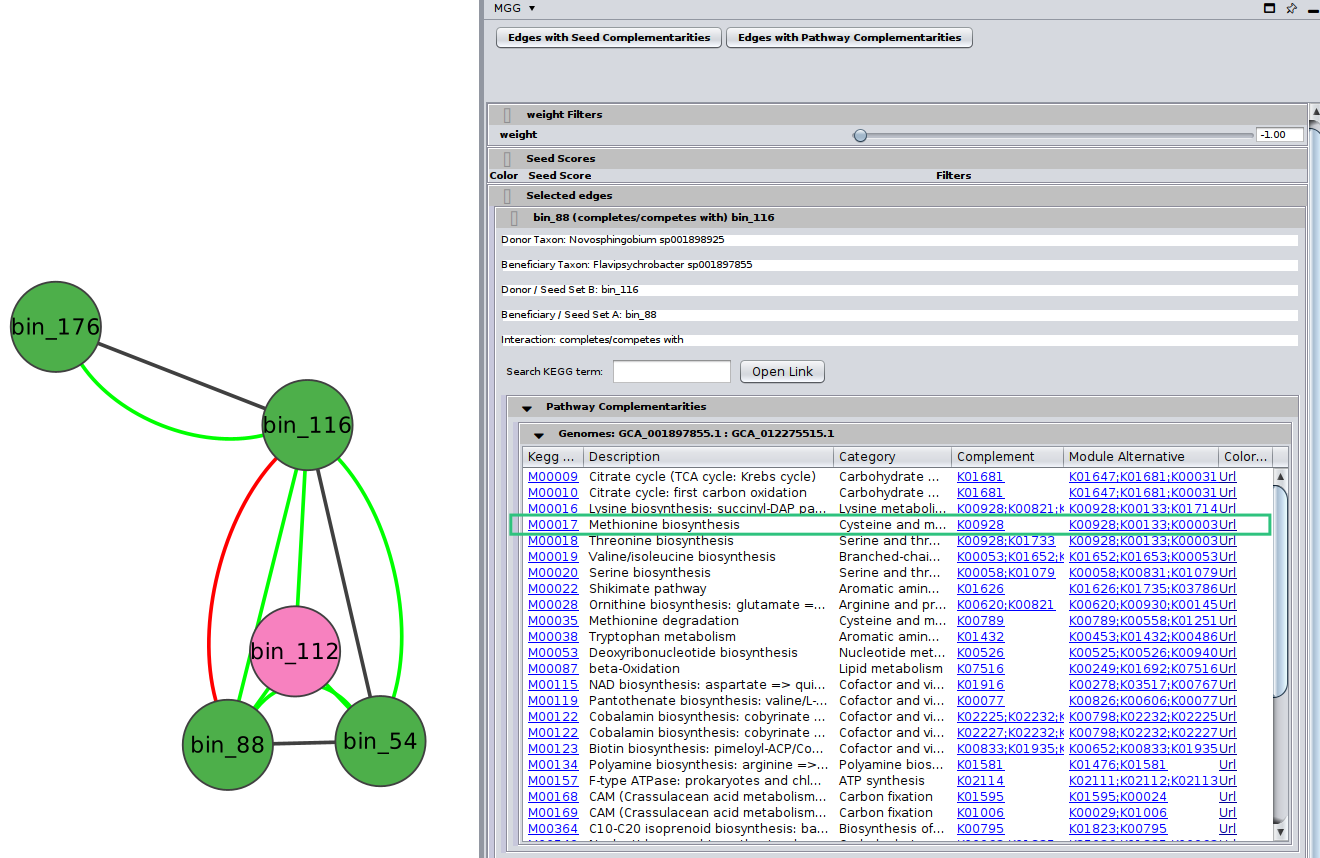The height and width of the screenshot is (858, 1320).
Task: Open the K02114 complement link
Action: (980, 781)
